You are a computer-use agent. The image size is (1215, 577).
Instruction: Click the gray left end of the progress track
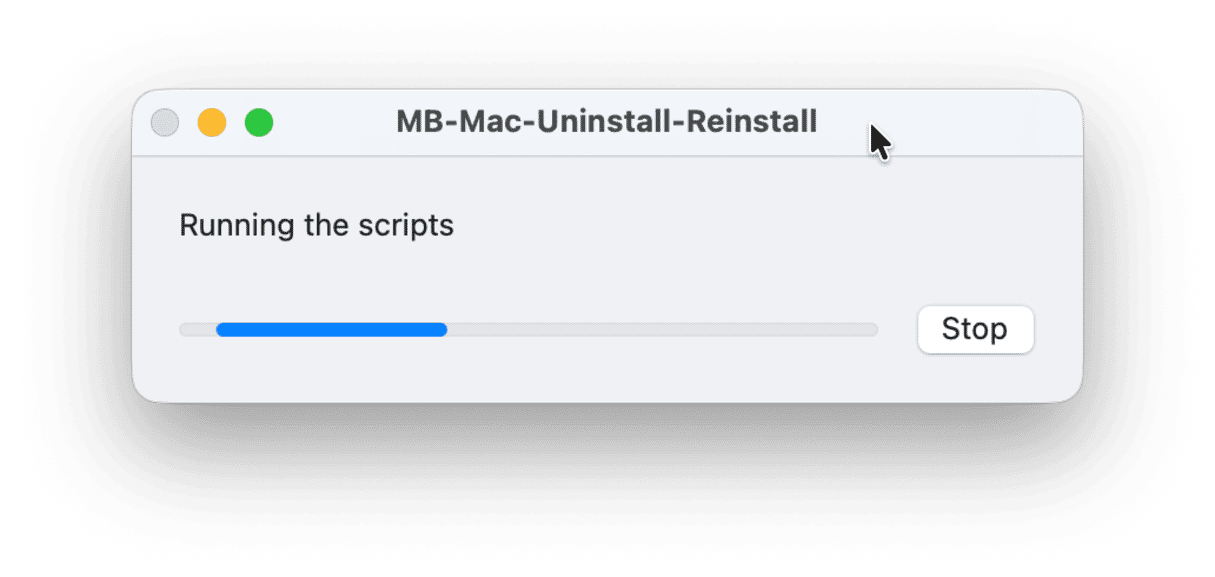pyautogui.click(x=196, y=330)
